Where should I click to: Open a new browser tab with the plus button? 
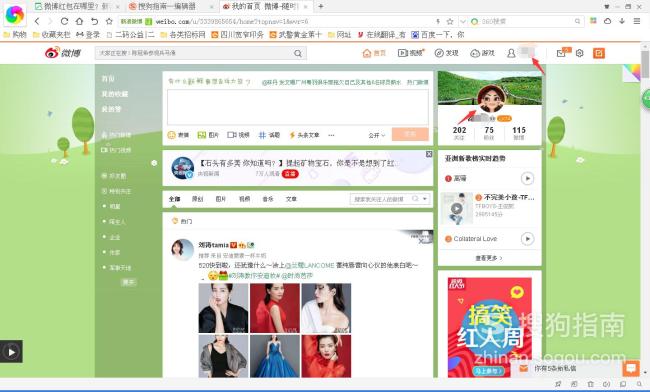pyautogui.click(x=321, y=6)
